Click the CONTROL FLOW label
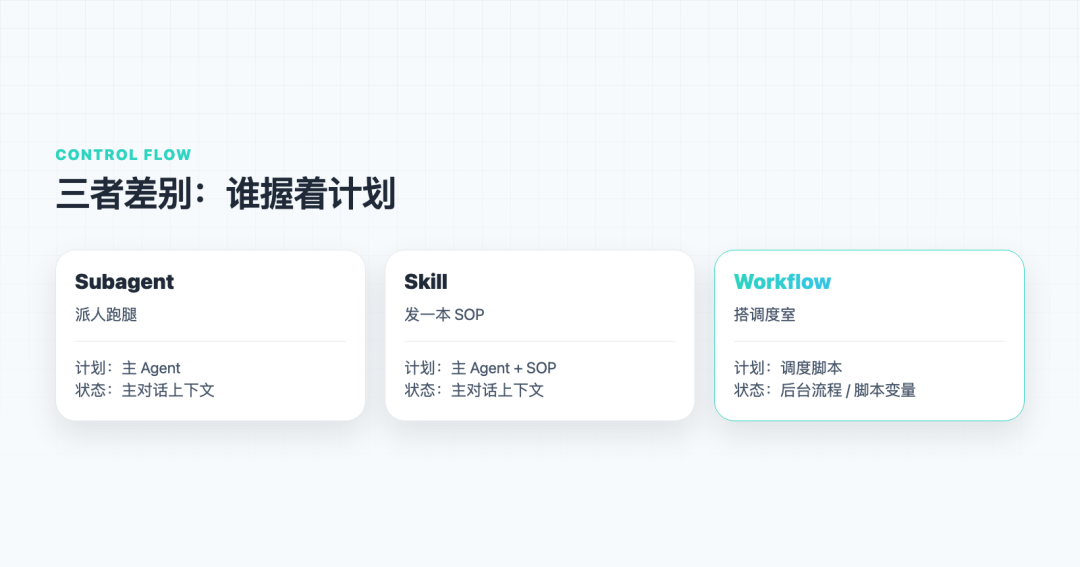Viewport: 1080px width, 567px height. click(123, 154)
